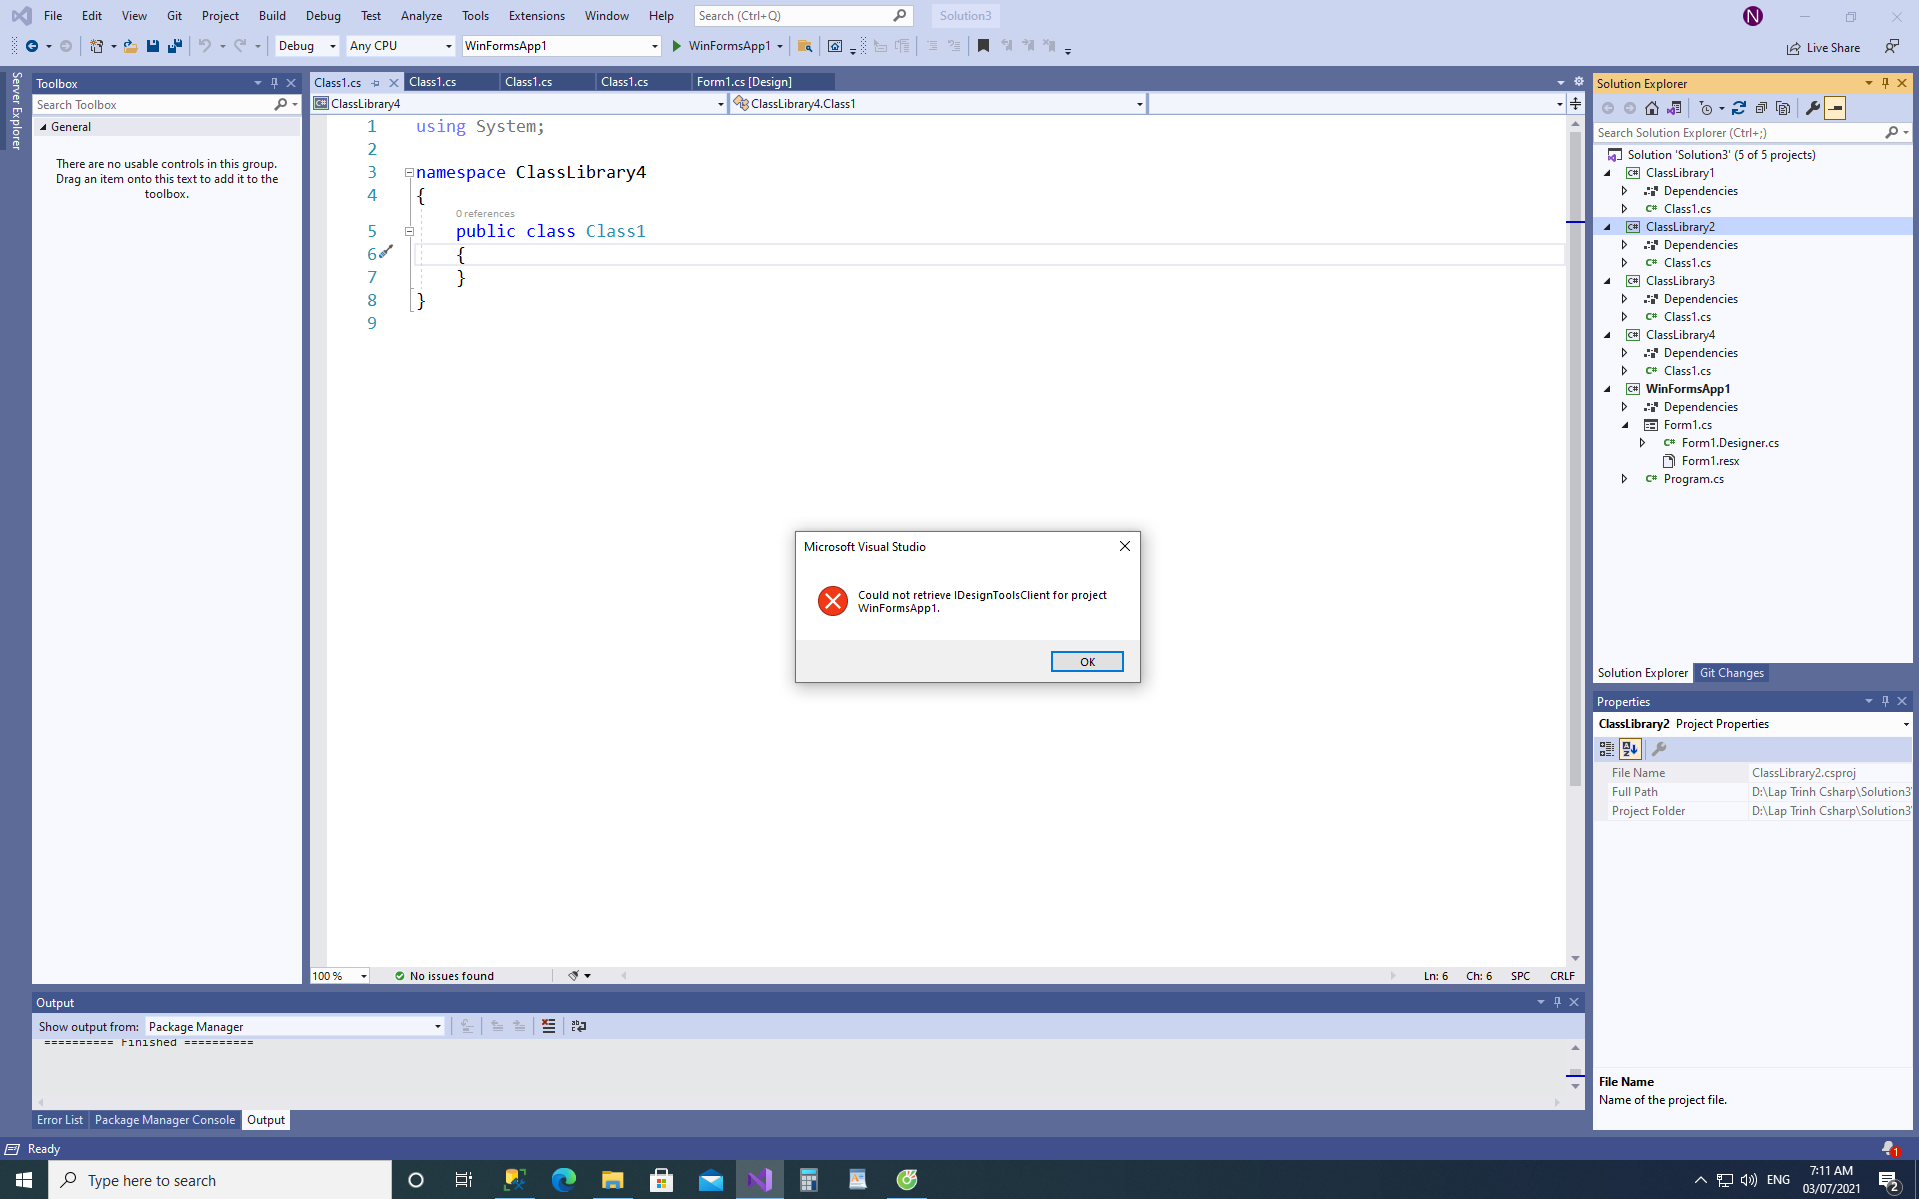Click Clear All icon in Output panel
Screen dimensions: 1919x1199
click(548, 1026)
